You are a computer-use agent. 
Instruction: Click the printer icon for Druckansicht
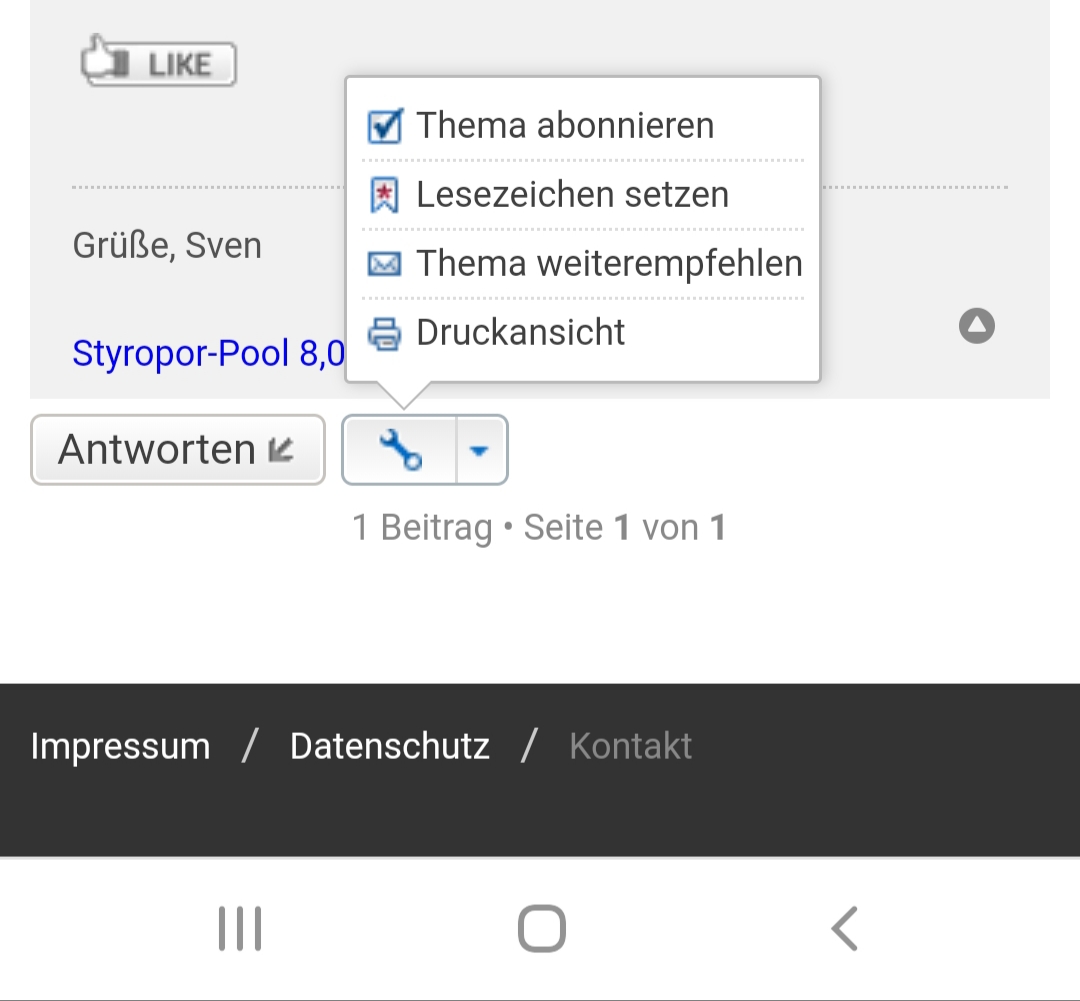(x=384, y=333)
